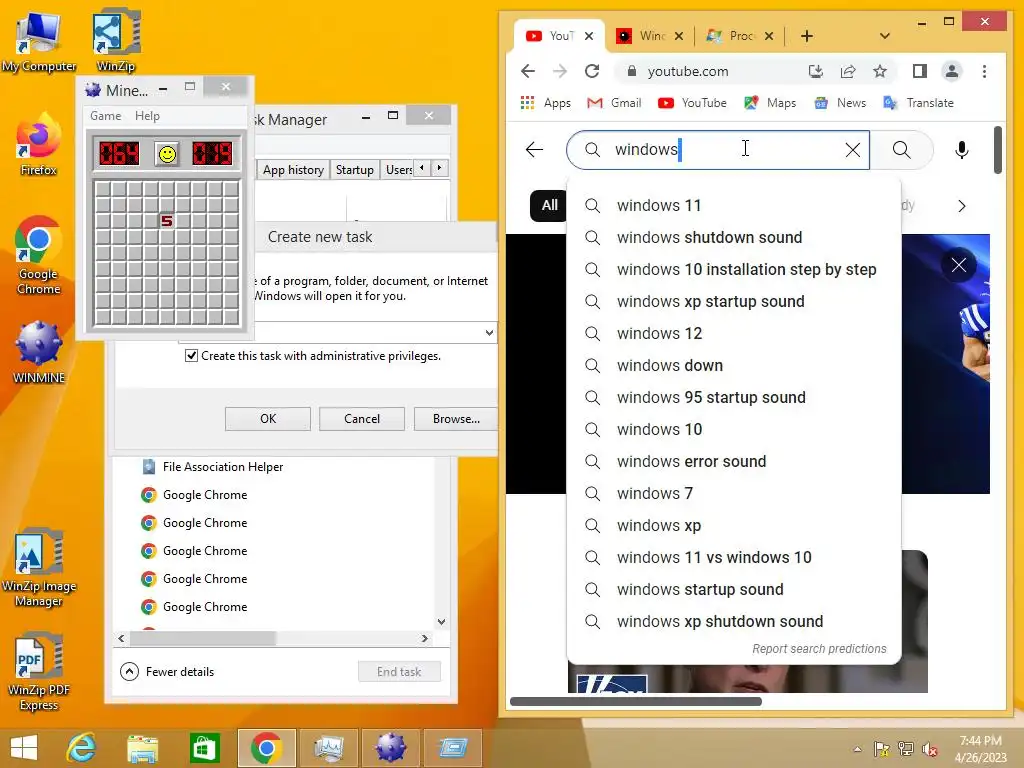
Task: Choose the 'windows xp startup sound' suggestion
Action: click(x=734, y=301)
